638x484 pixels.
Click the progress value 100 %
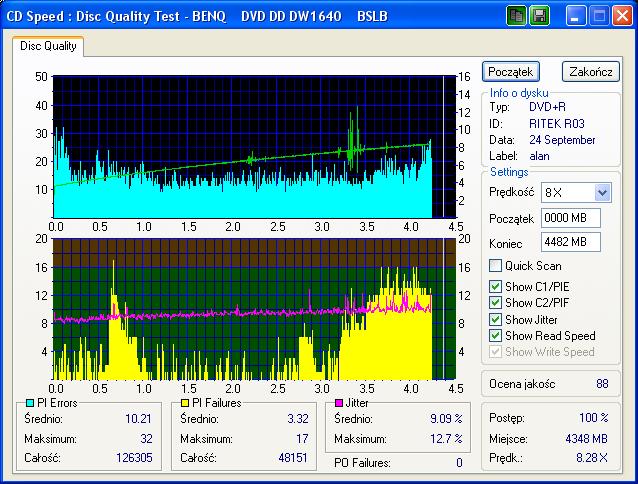594,418
